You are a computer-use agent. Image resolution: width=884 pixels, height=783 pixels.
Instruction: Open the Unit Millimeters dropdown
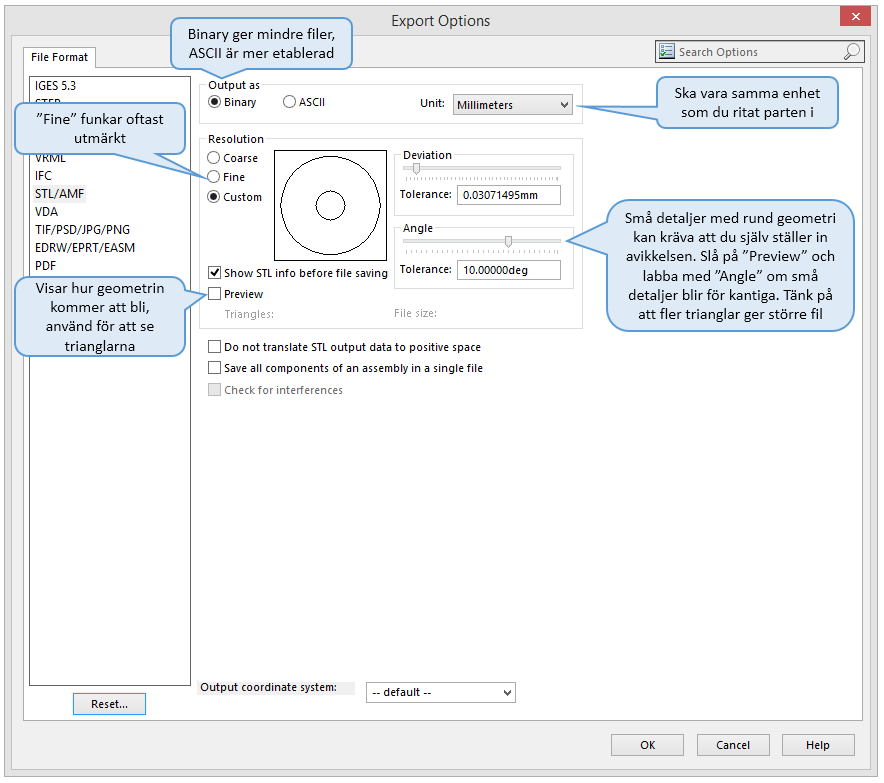tap(512, 104)
